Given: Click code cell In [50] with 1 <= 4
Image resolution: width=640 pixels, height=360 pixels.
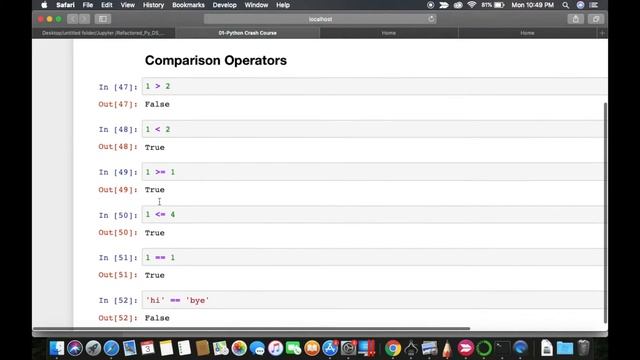Looking at the screenshot, I should [x=374, y=215].
